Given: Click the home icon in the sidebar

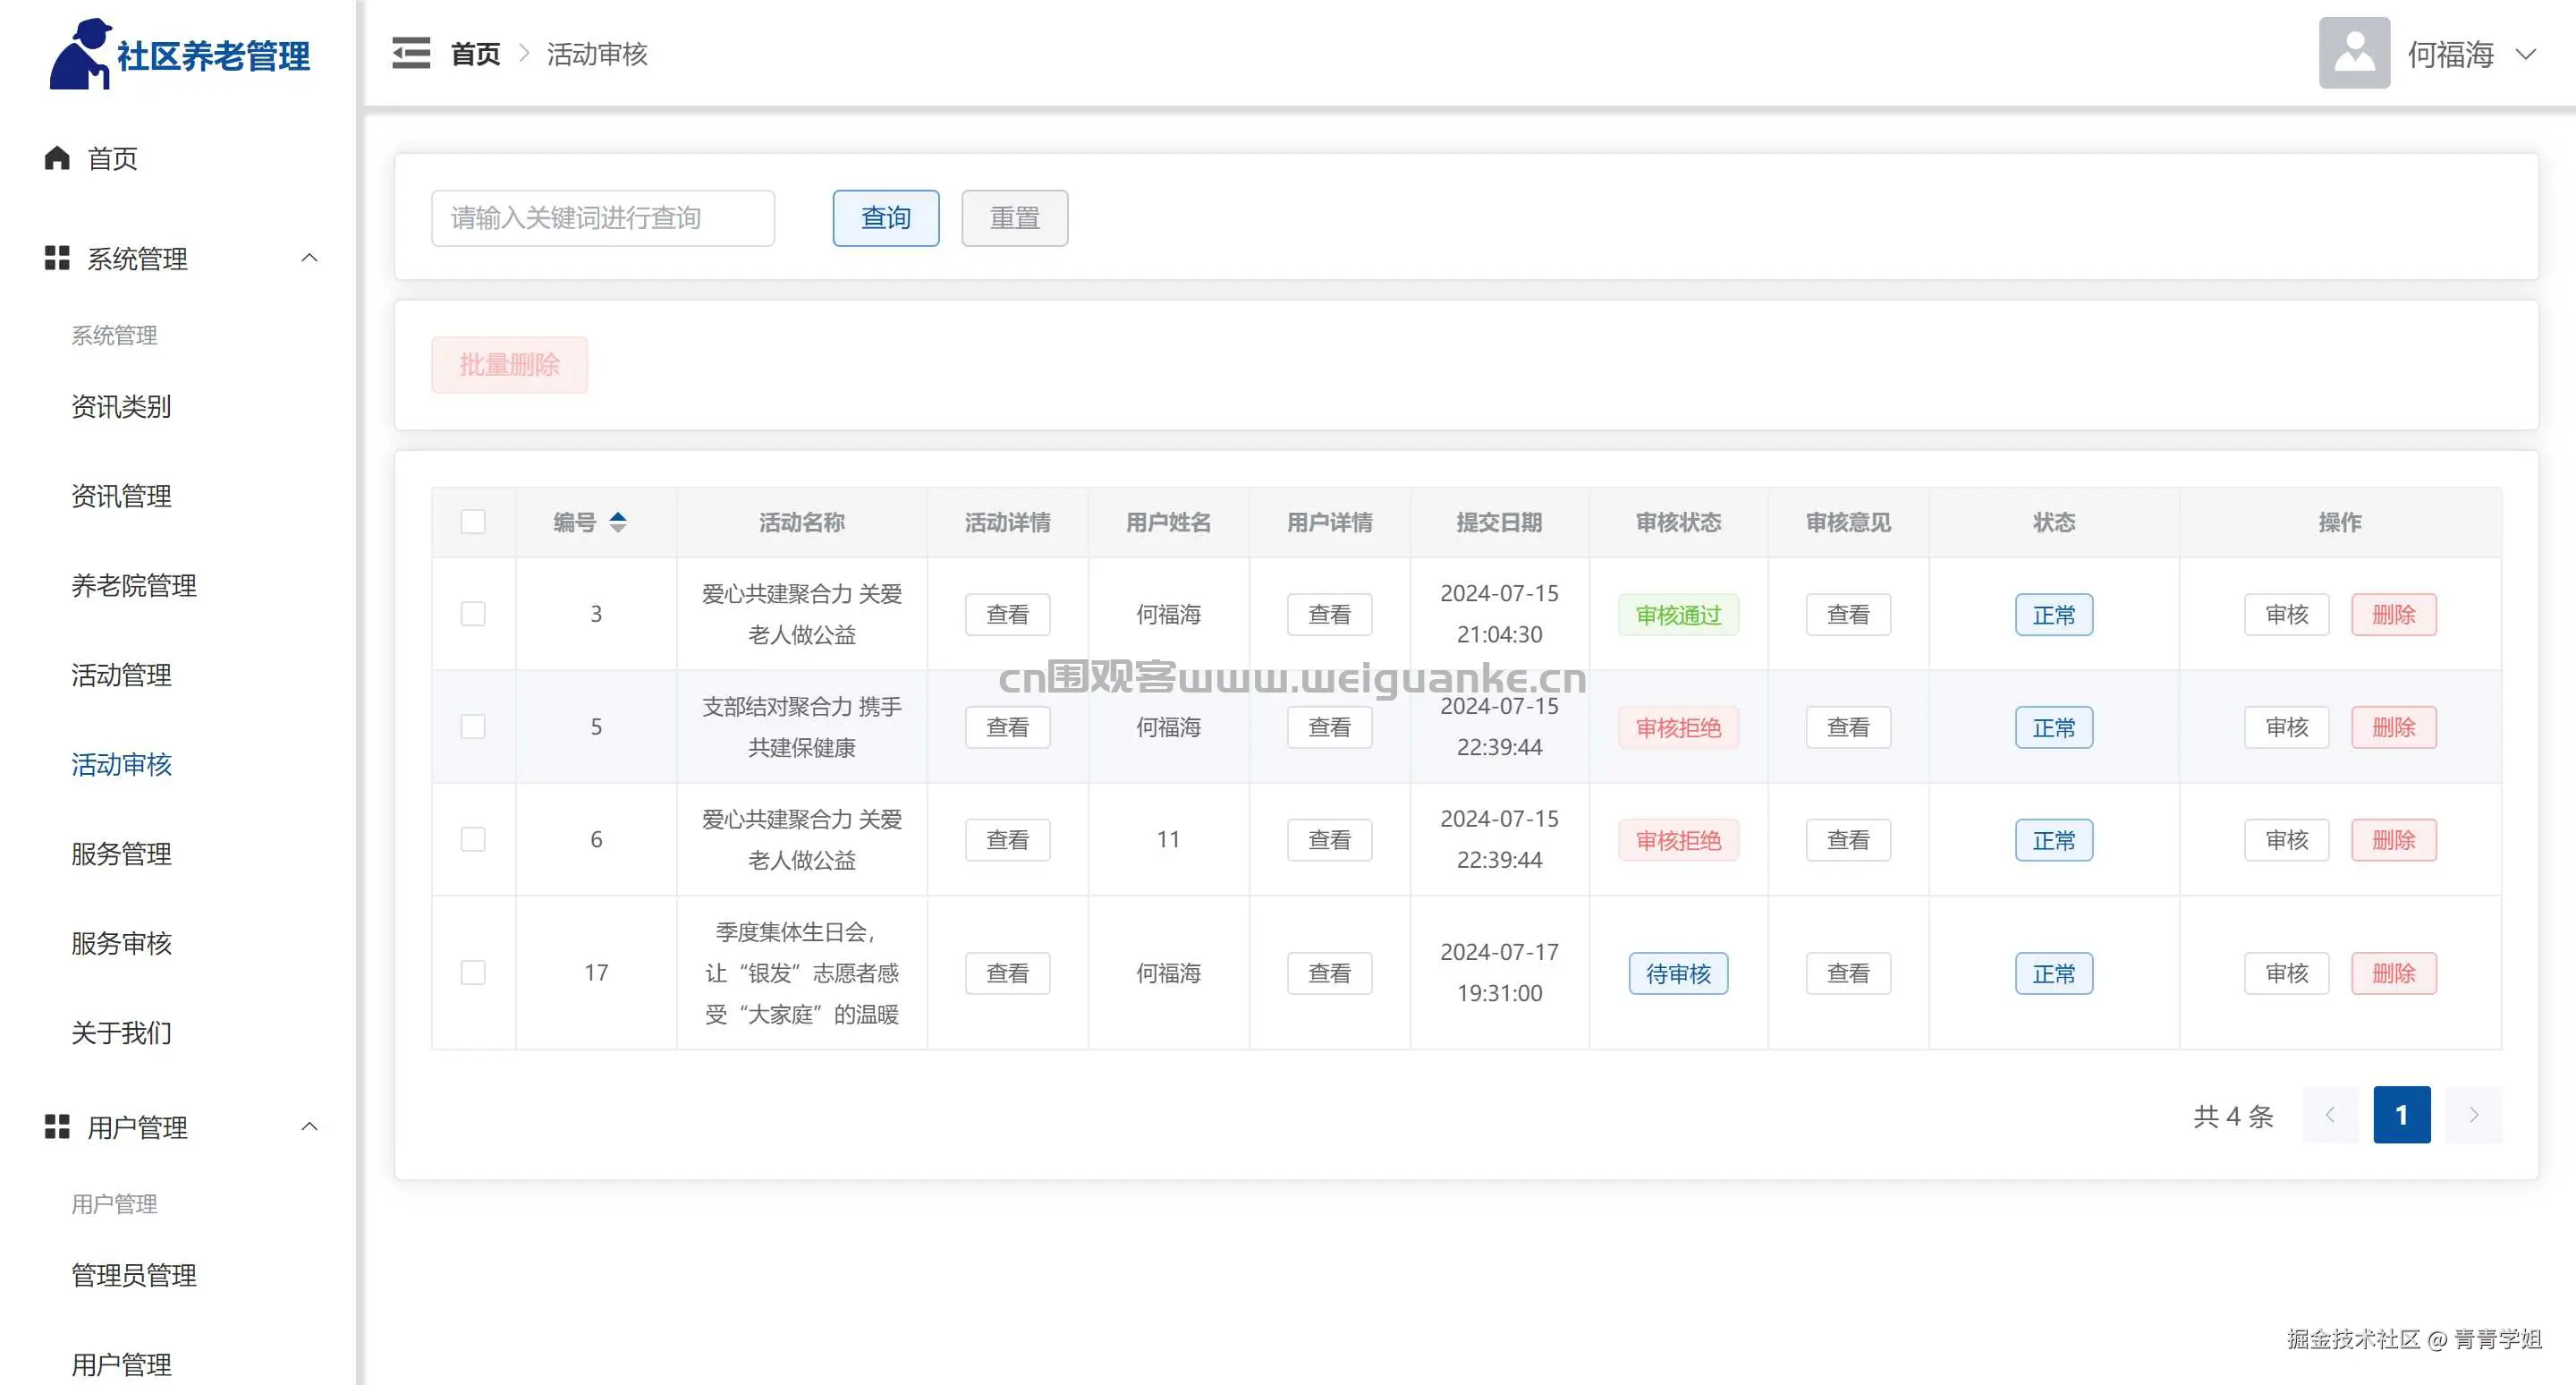Looking at the screenshot, I should tap(57, 158).
